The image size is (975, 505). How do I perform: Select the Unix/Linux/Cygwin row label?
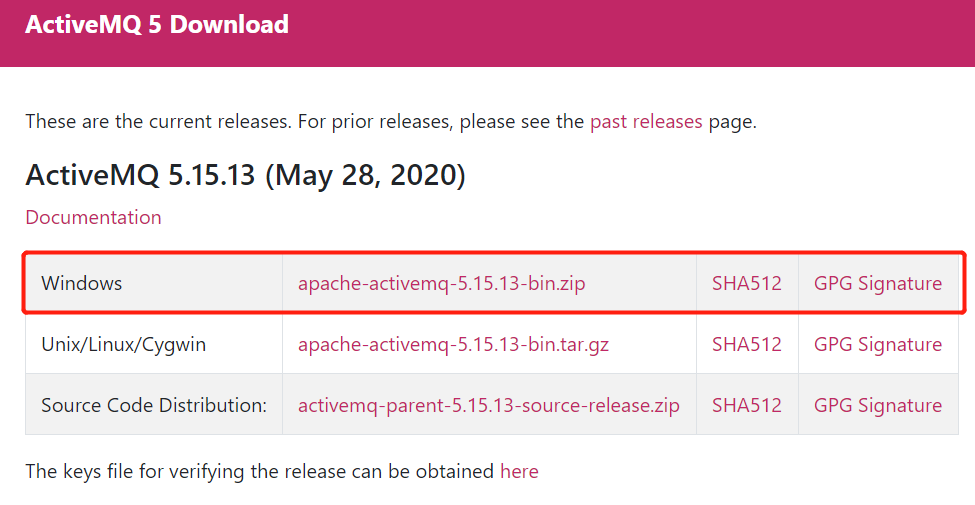click(123, 344)
